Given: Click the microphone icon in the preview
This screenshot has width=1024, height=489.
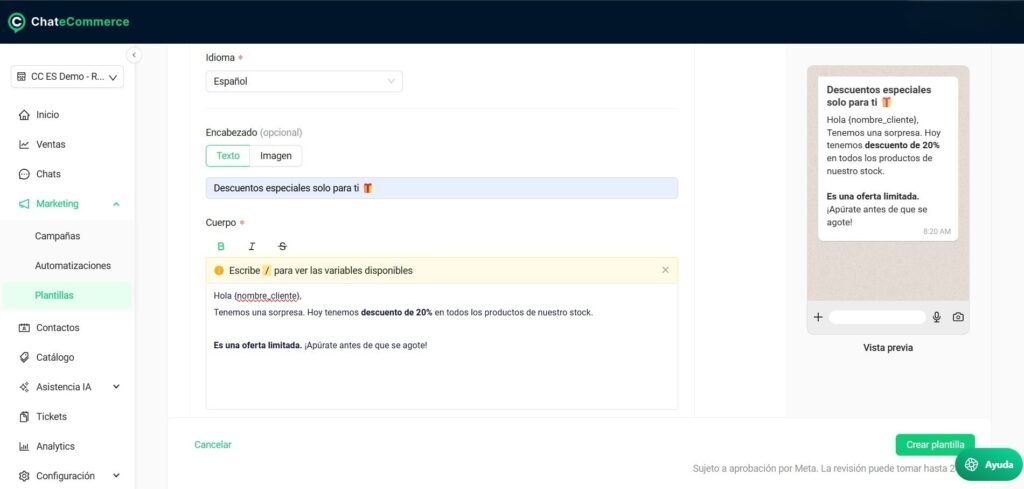Looking at the screenshot, I should (x=936, y=317).
